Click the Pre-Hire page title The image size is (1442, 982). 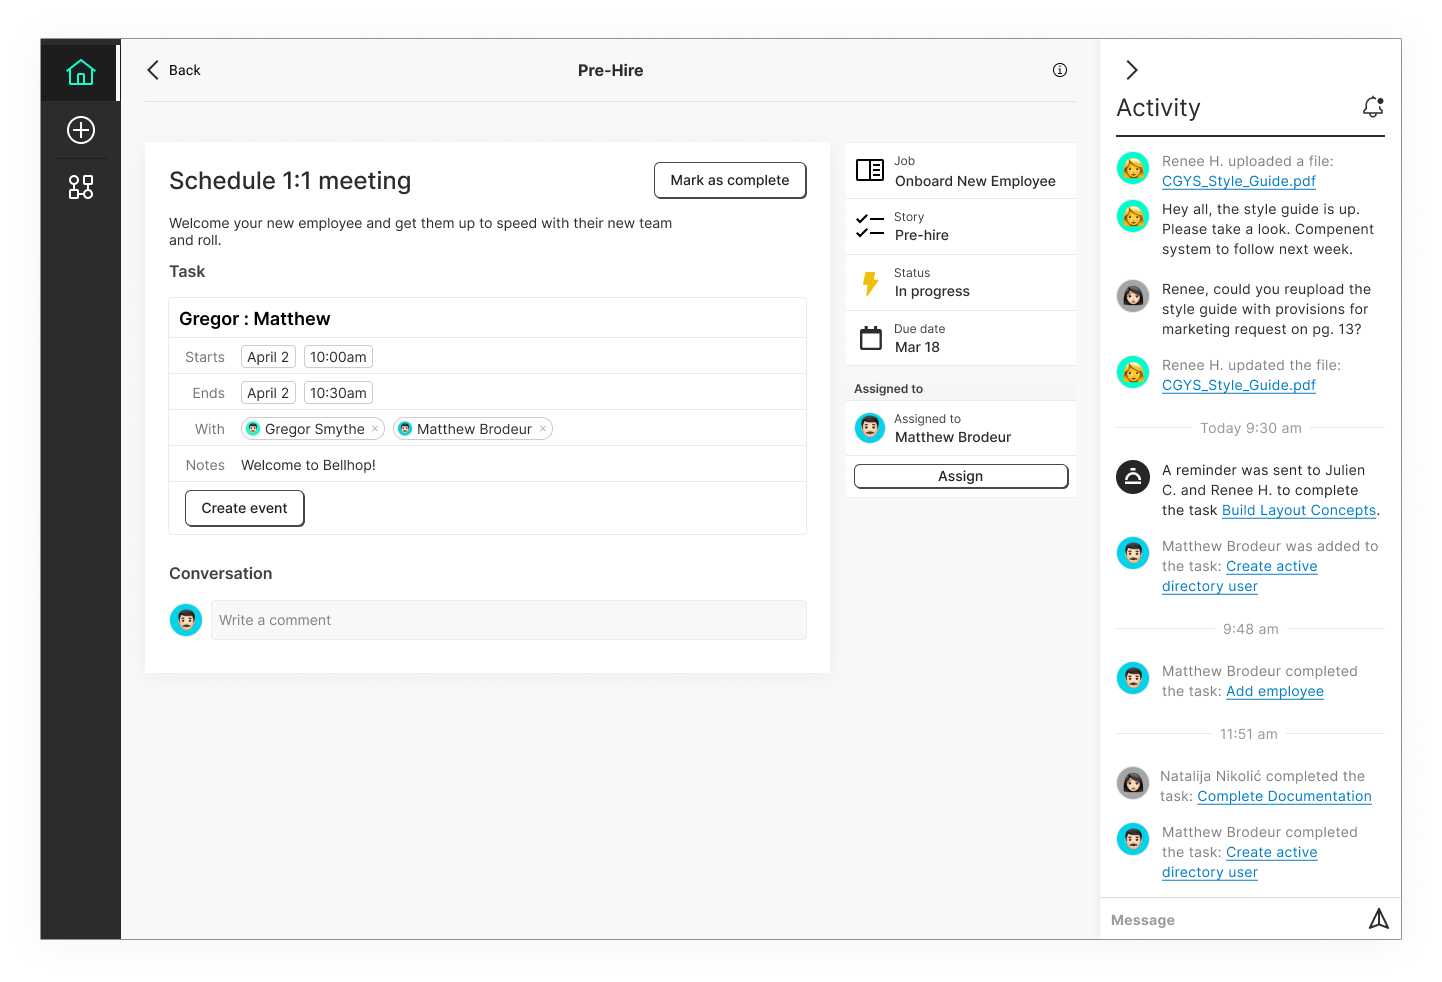(x=611, y=70)
